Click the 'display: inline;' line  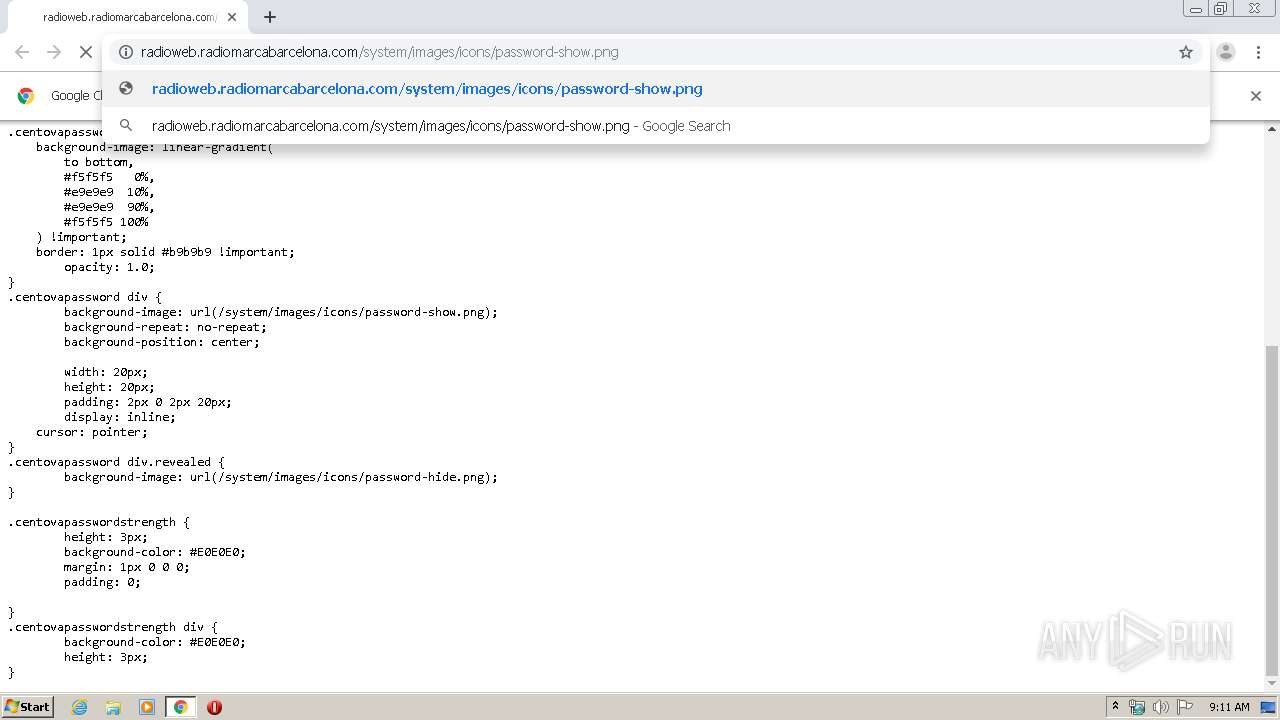120,417
